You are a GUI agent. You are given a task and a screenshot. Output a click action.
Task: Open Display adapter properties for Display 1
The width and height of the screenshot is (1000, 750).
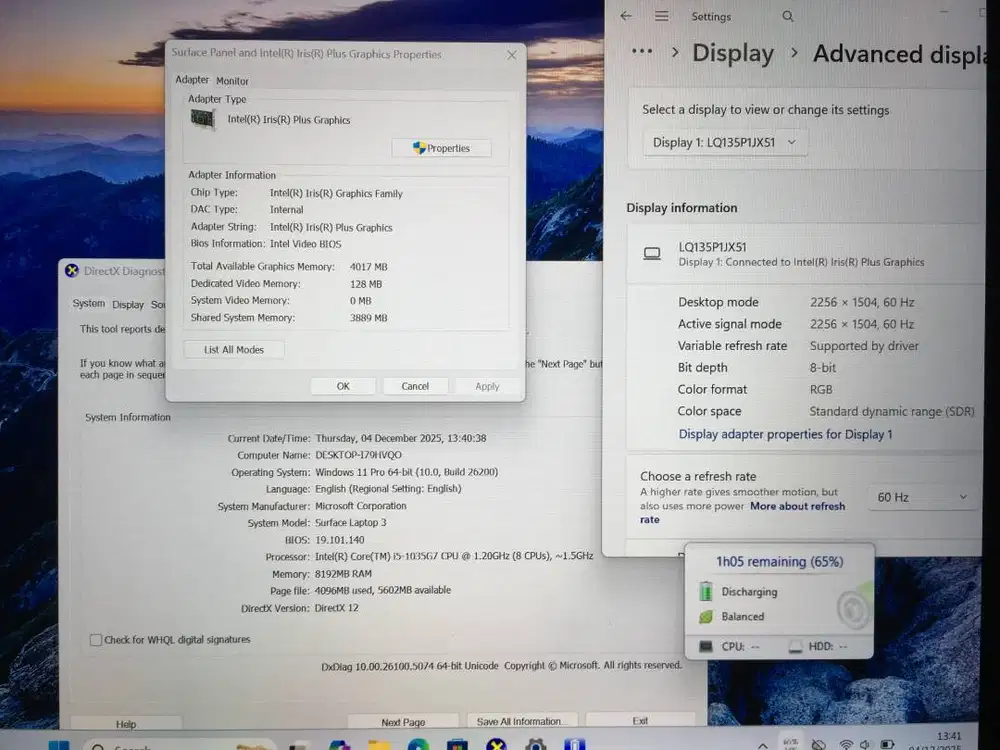(785, 434)
